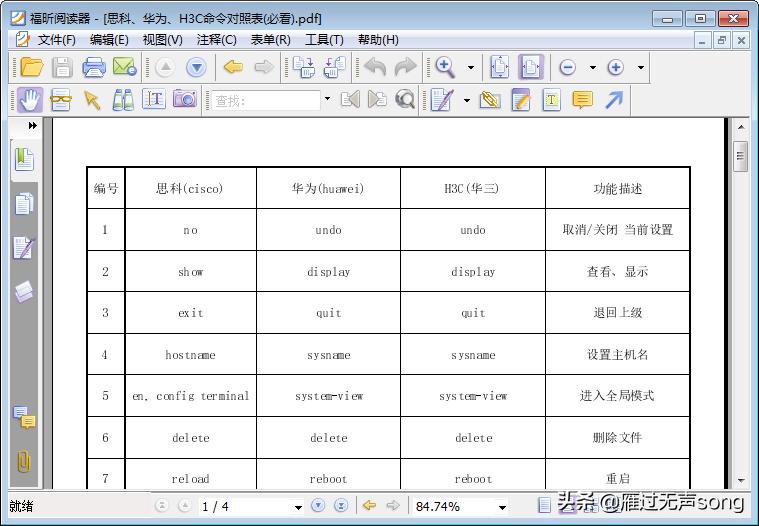Go to previous page up arrow
This screenshot has width=759, height=526.
(x=165, y=67)
